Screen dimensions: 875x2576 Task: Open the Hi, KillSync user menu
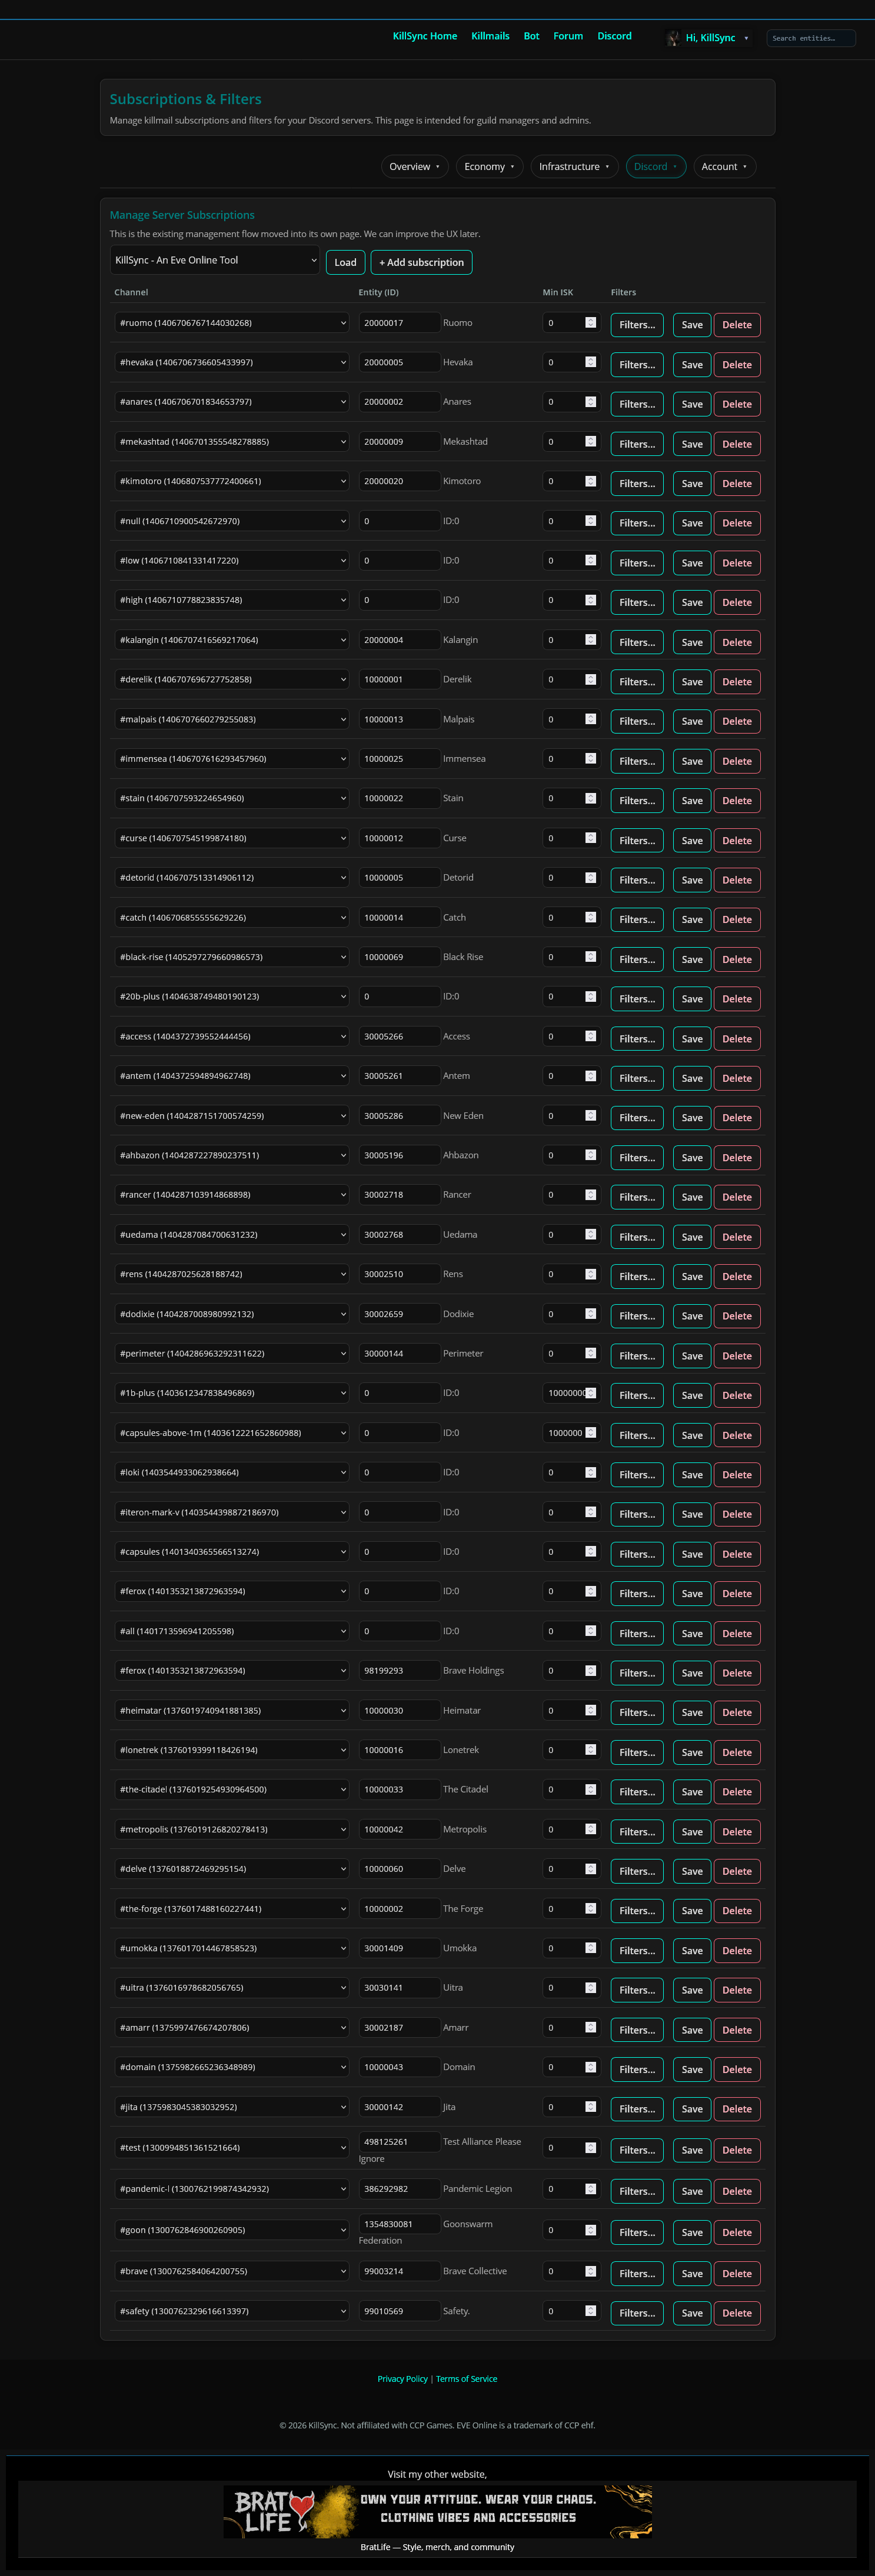tap(716, 38)
